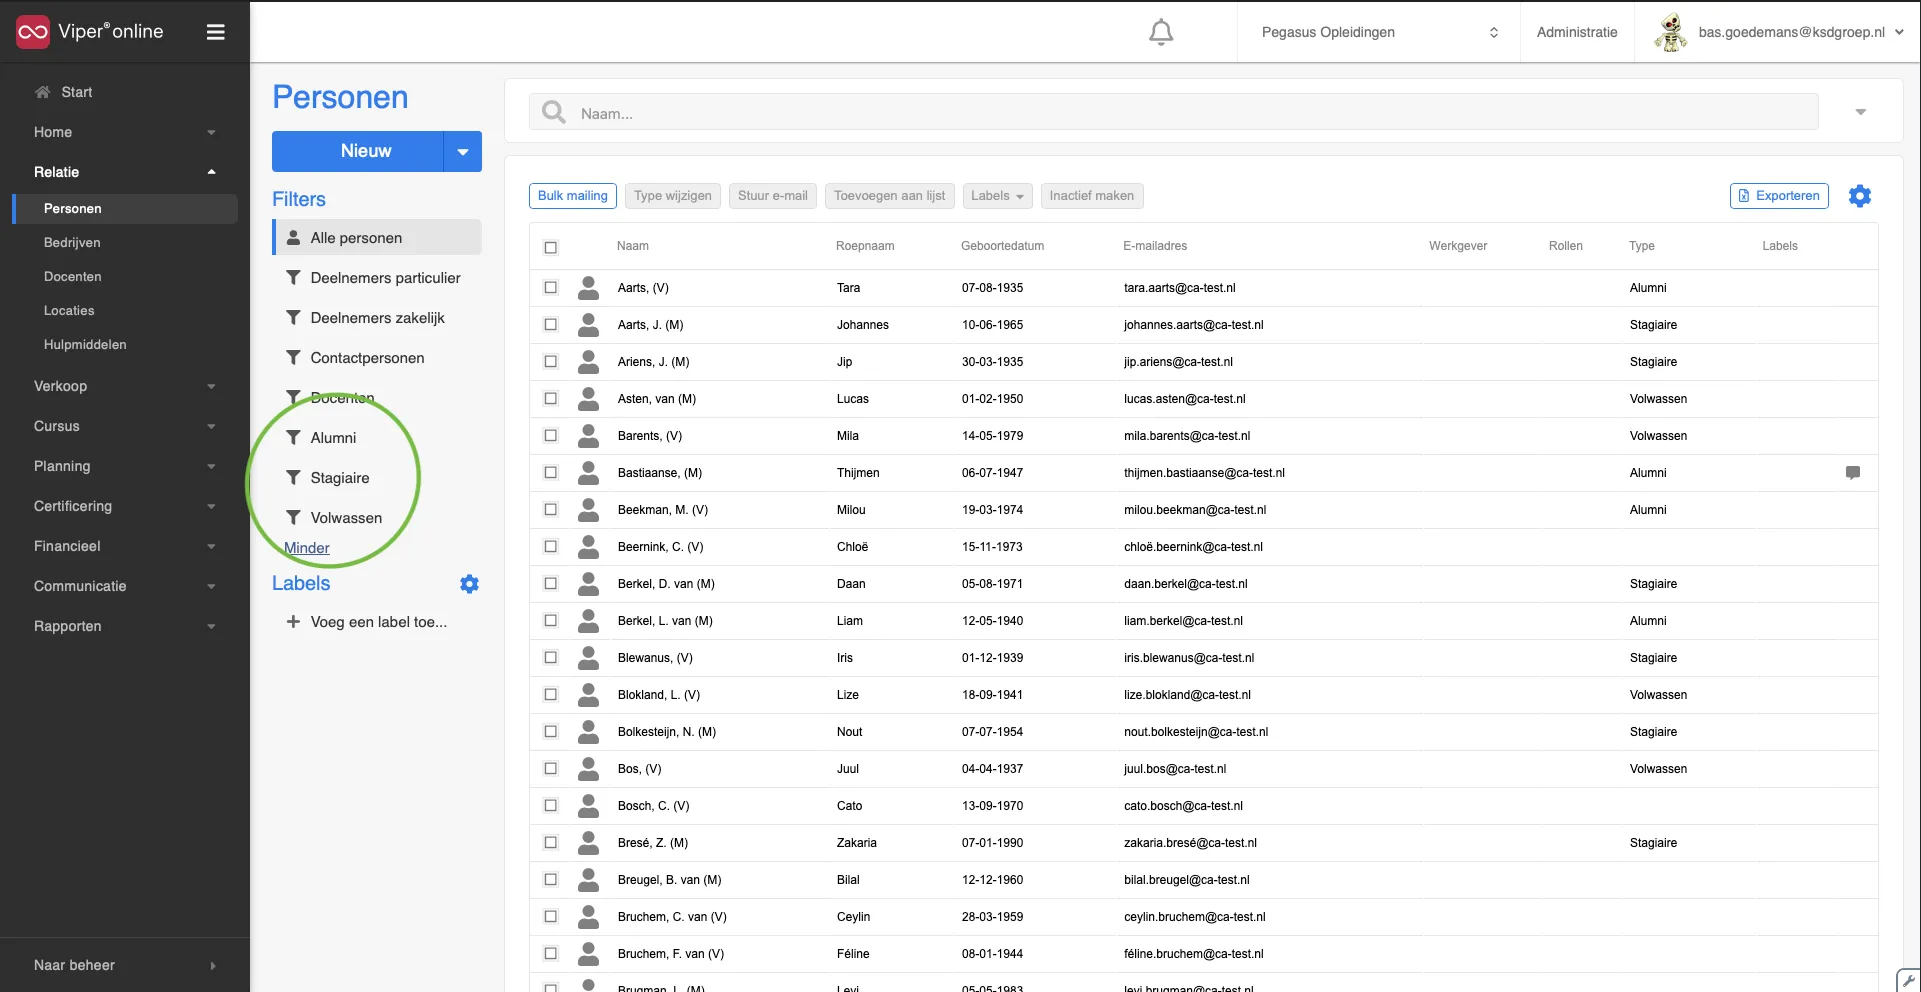Click the Viper online logo

tap(90, 32)
